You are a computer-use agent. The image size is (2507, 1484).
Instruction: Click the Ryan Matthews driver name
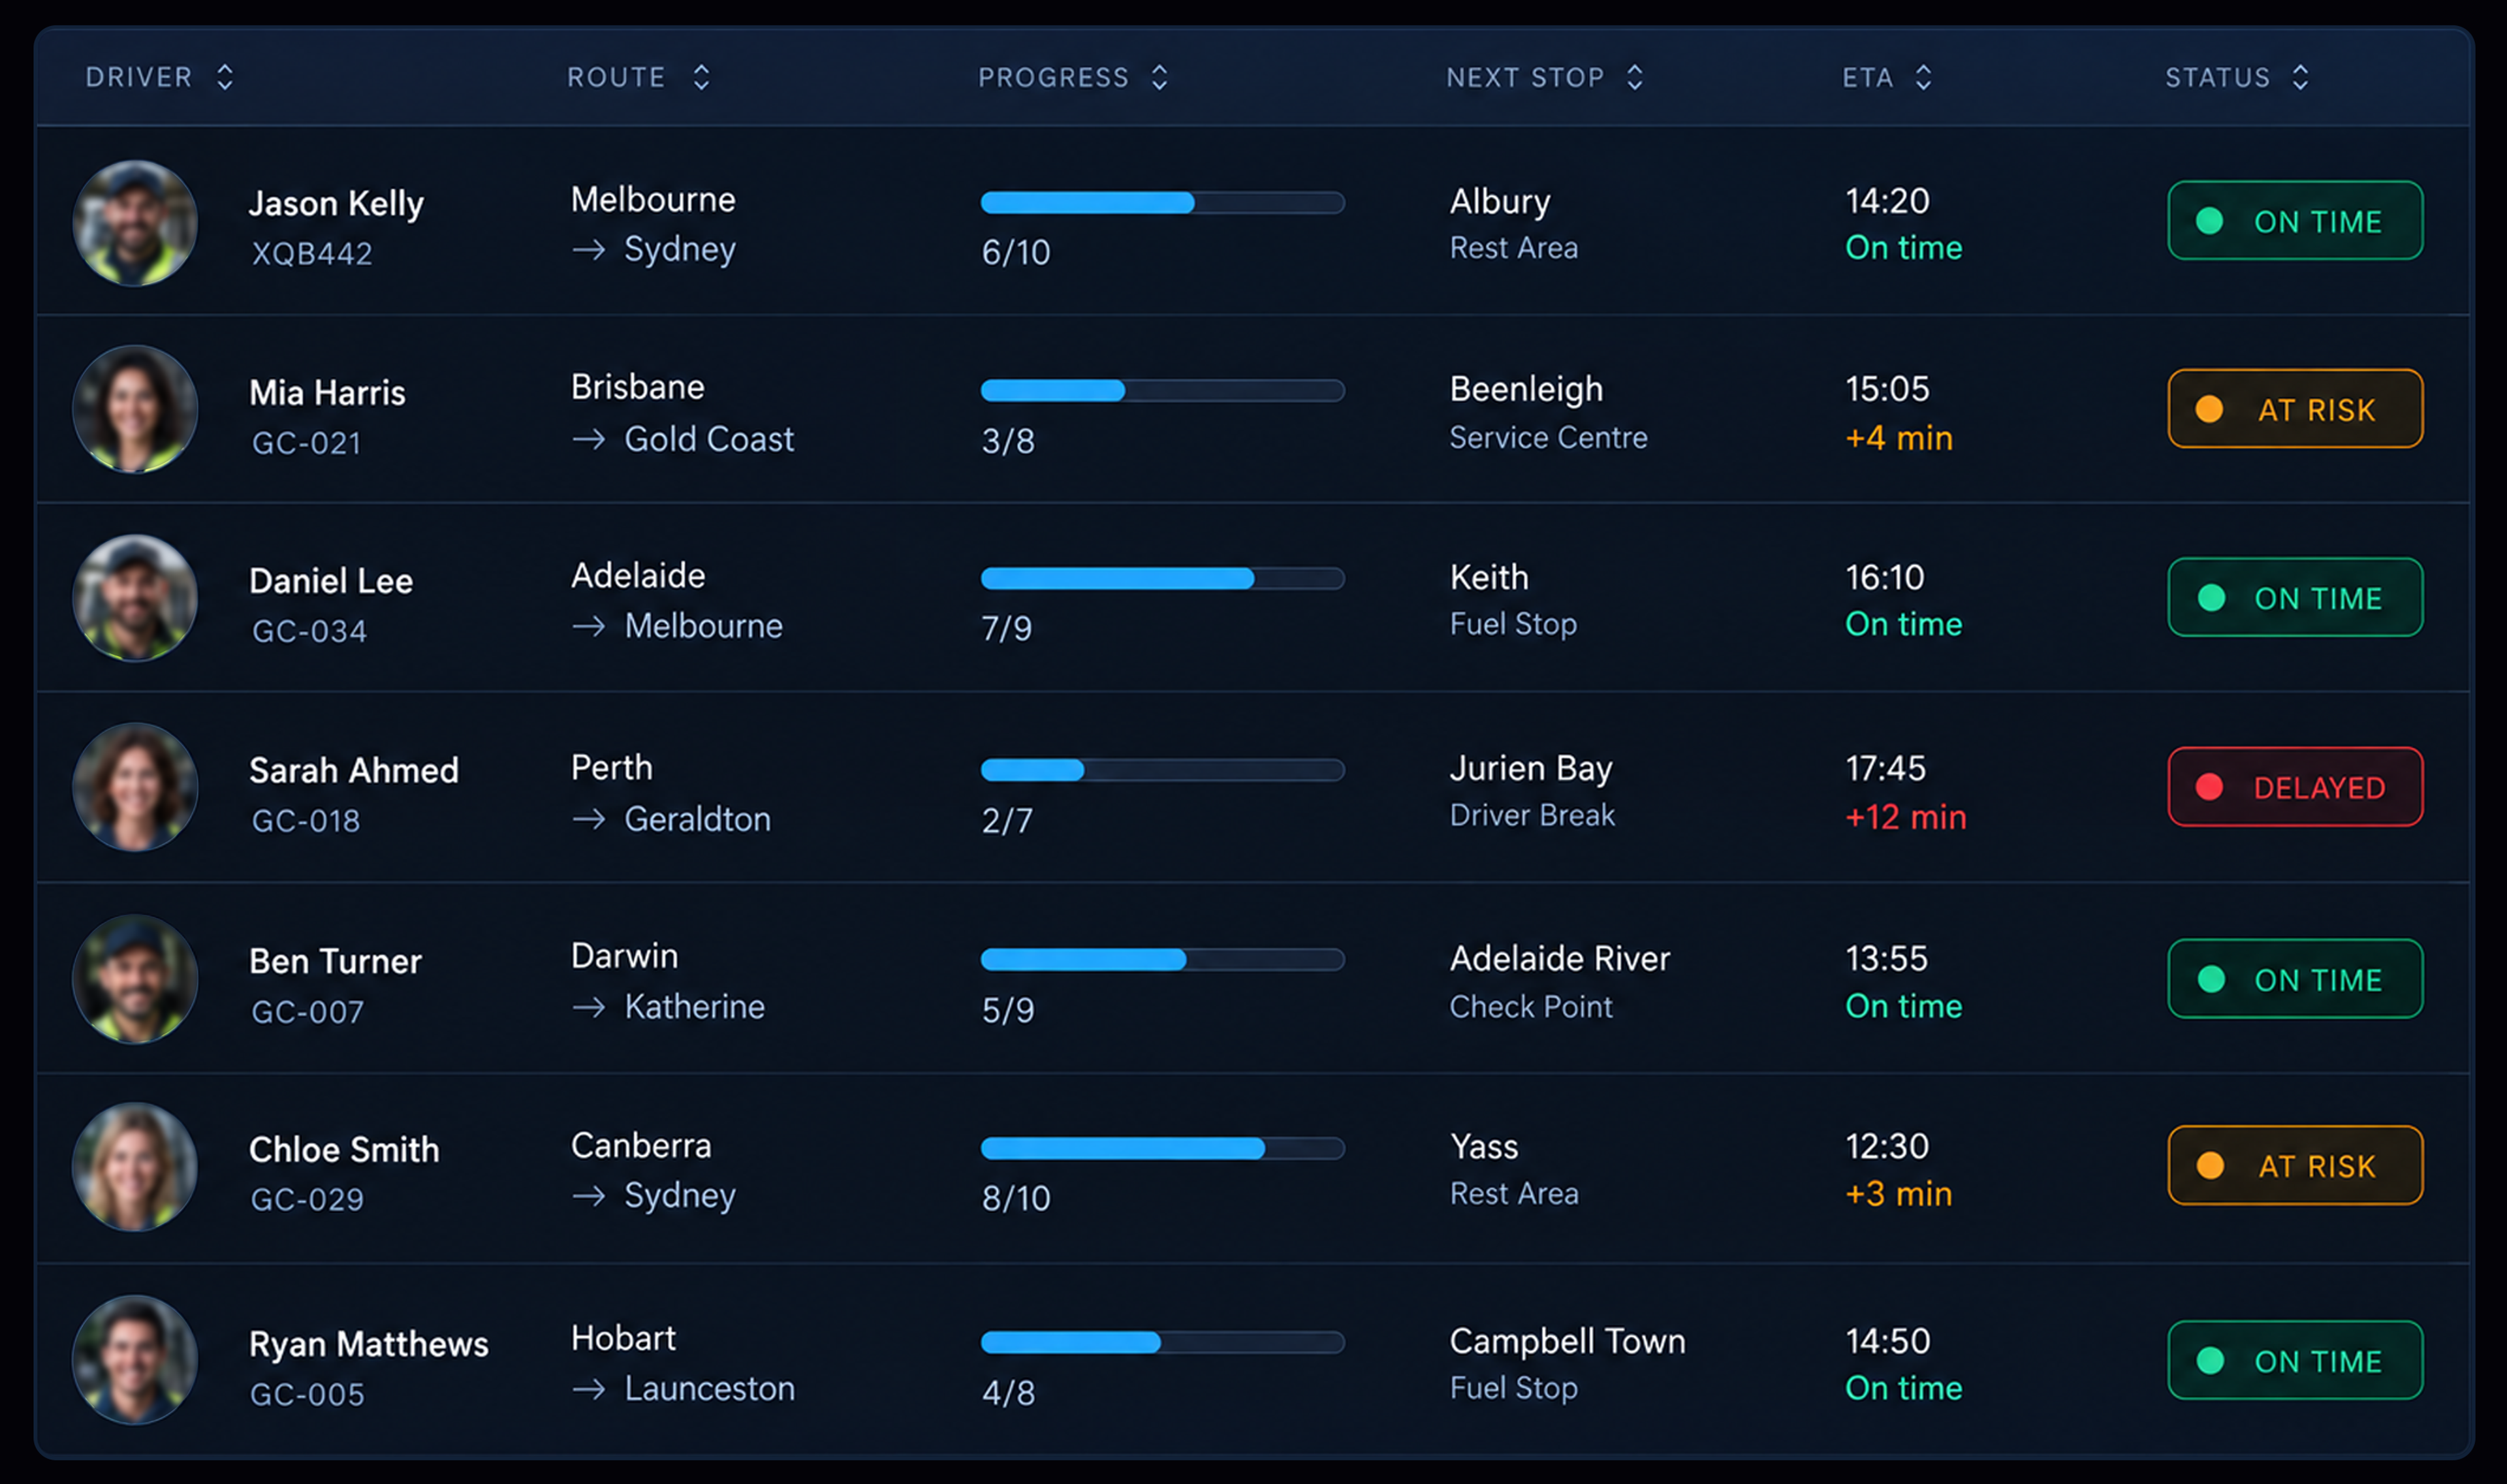[x=369, y=1344]
